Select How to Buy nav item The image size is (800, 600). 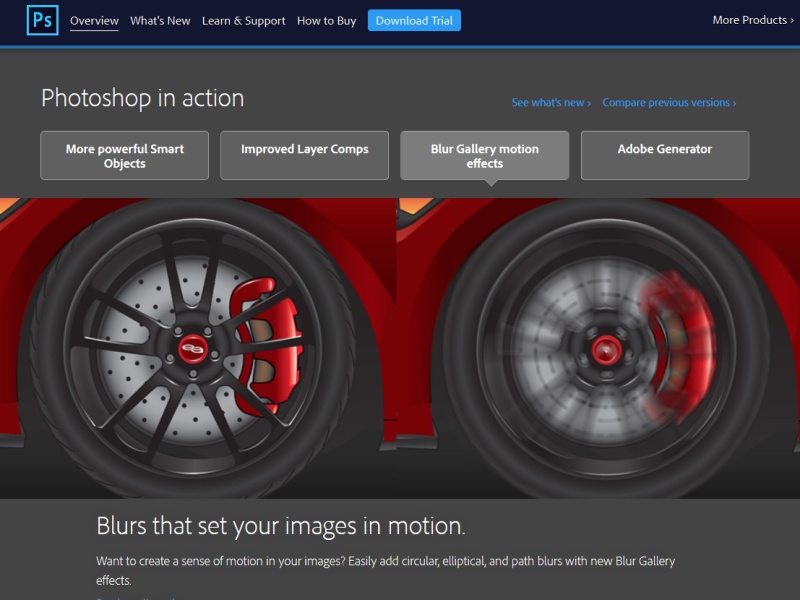(327, 21)
